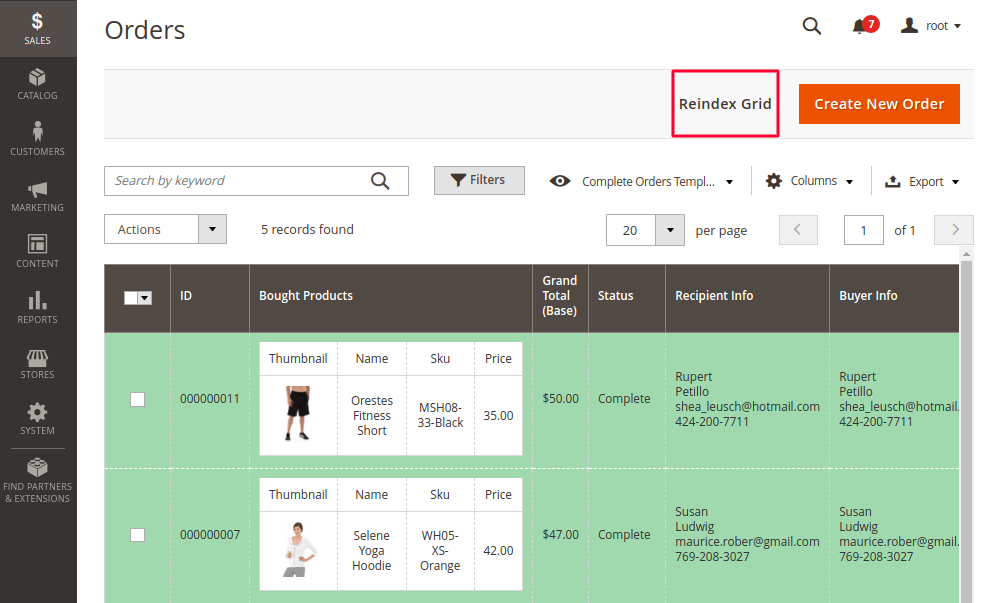Viewport: 1000px width, 603px height.
Task: Open the Customers menu
Action: tap(38, 140)
